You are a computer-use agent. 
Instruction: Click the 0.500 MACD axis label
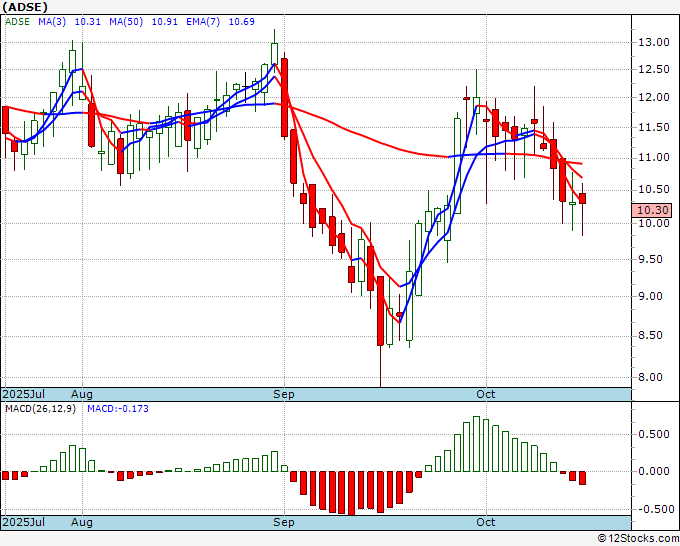654,435
